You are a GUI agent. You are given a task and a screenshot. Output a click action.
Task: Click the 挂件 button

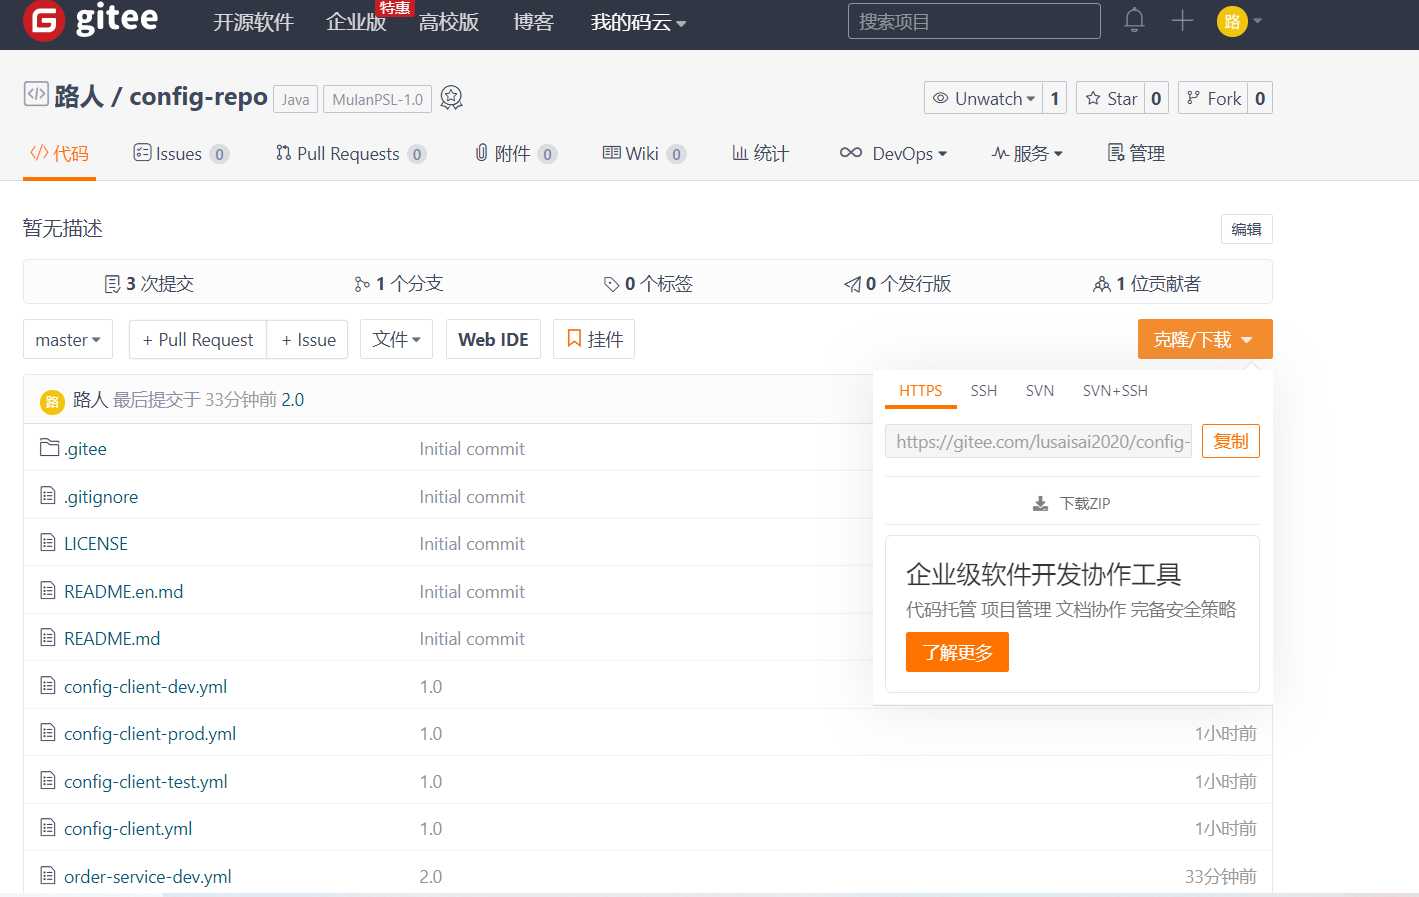tap(594, 339)
